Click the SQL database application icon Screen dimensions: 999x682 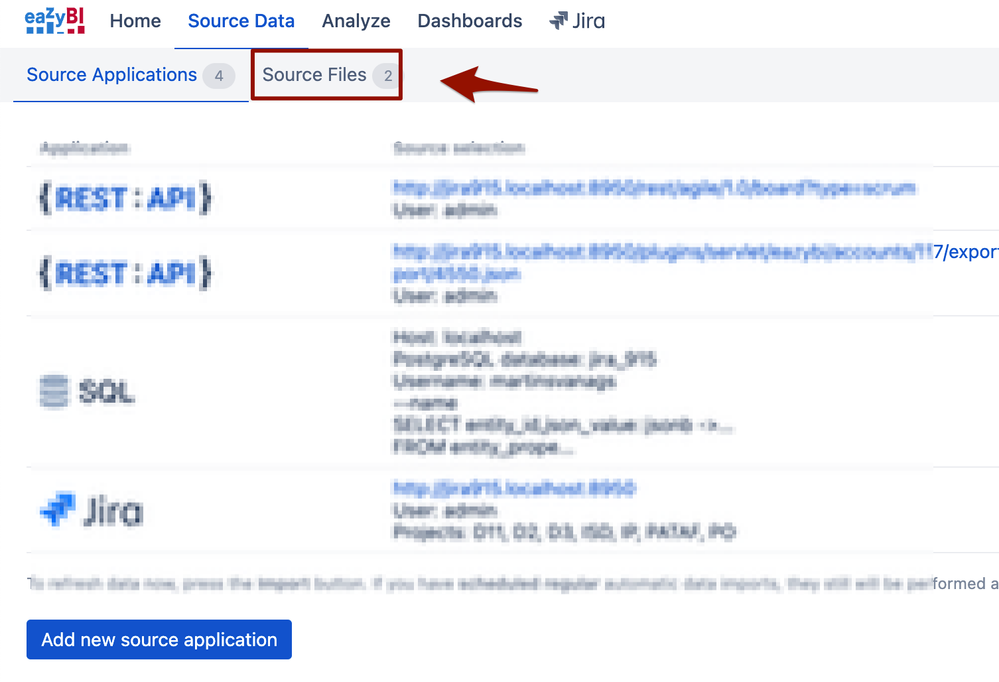[87, 391]
